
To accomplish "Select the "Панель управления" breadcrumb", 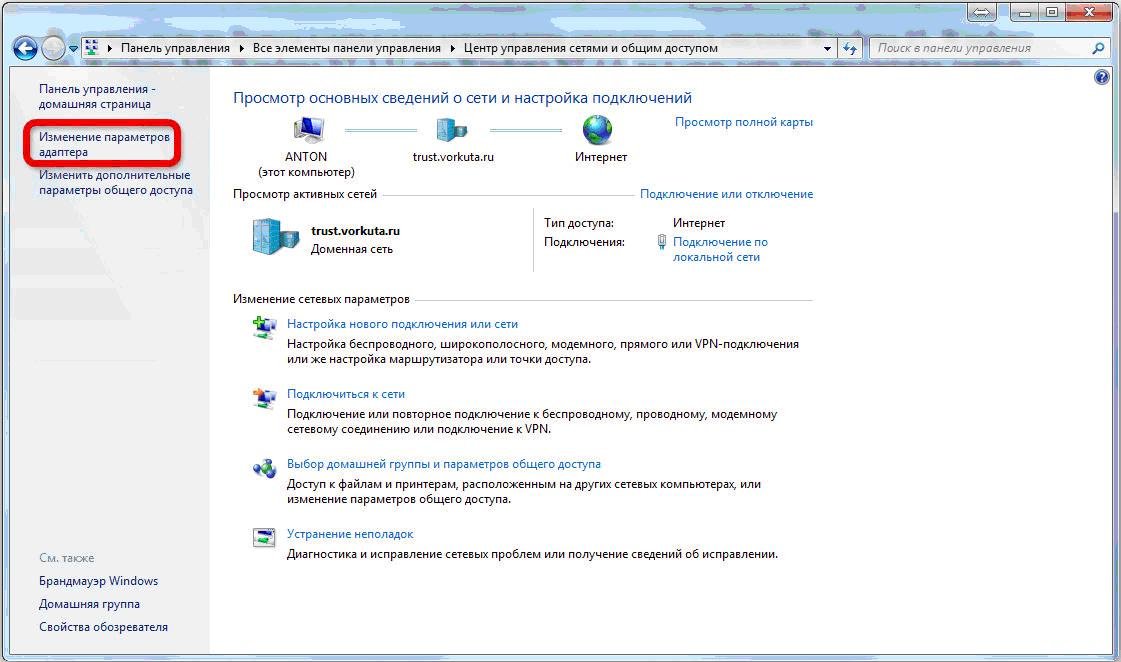I will (x=175, y=48).
